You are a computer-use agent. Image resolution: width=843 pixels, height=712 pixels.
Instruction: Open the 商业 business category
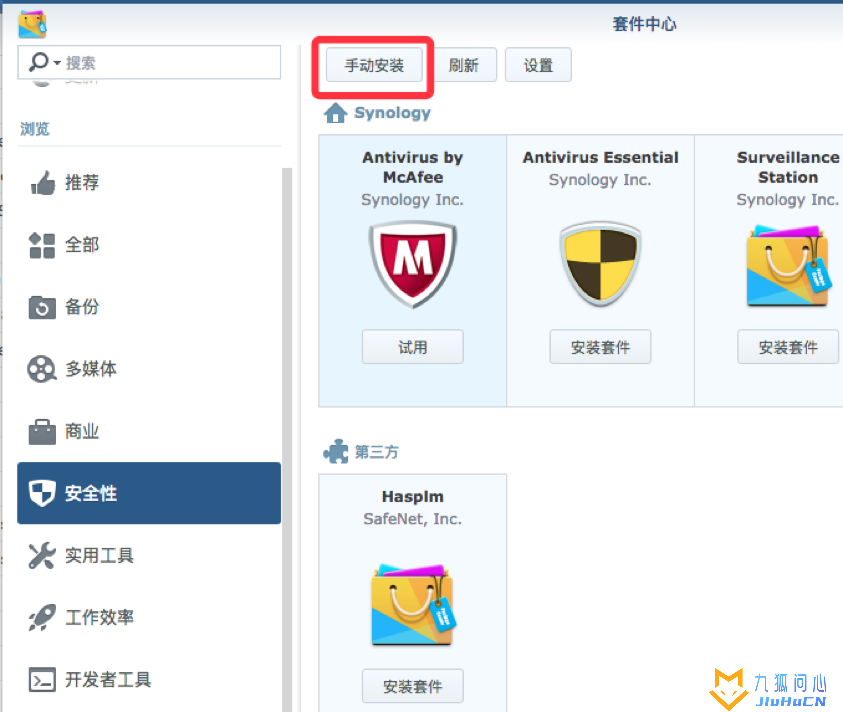pos(149,431)
